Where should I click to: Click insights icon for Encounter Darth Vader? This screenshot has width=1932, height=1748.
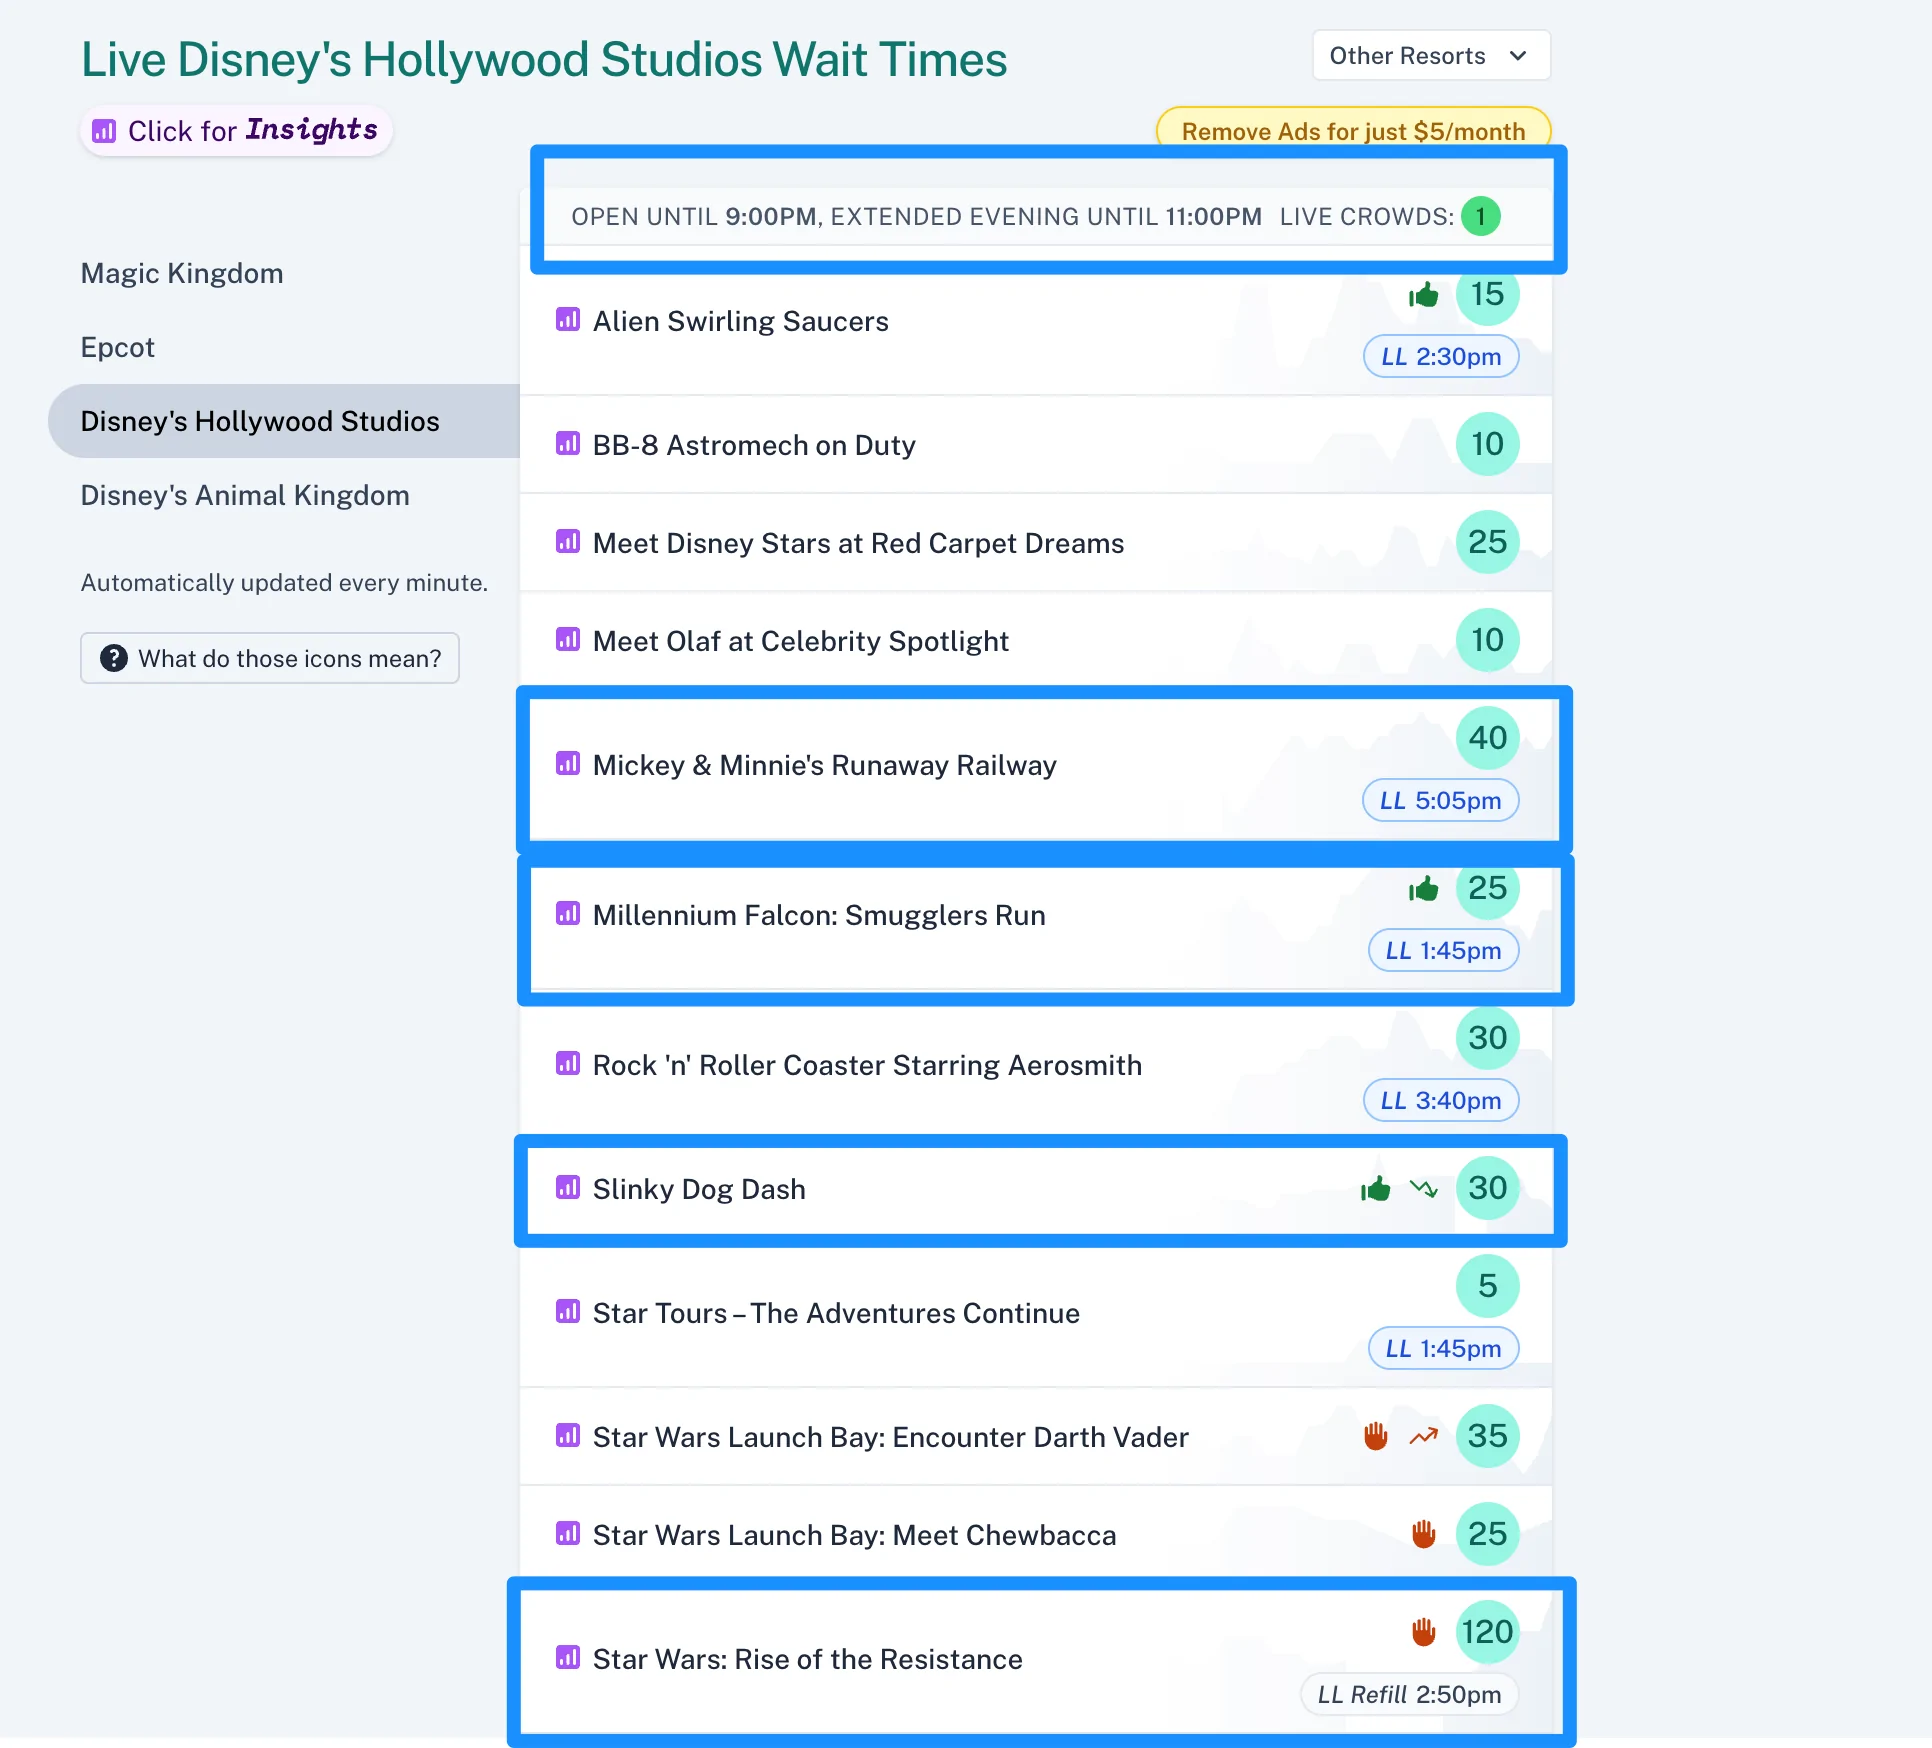click(x=568, y=1436)
